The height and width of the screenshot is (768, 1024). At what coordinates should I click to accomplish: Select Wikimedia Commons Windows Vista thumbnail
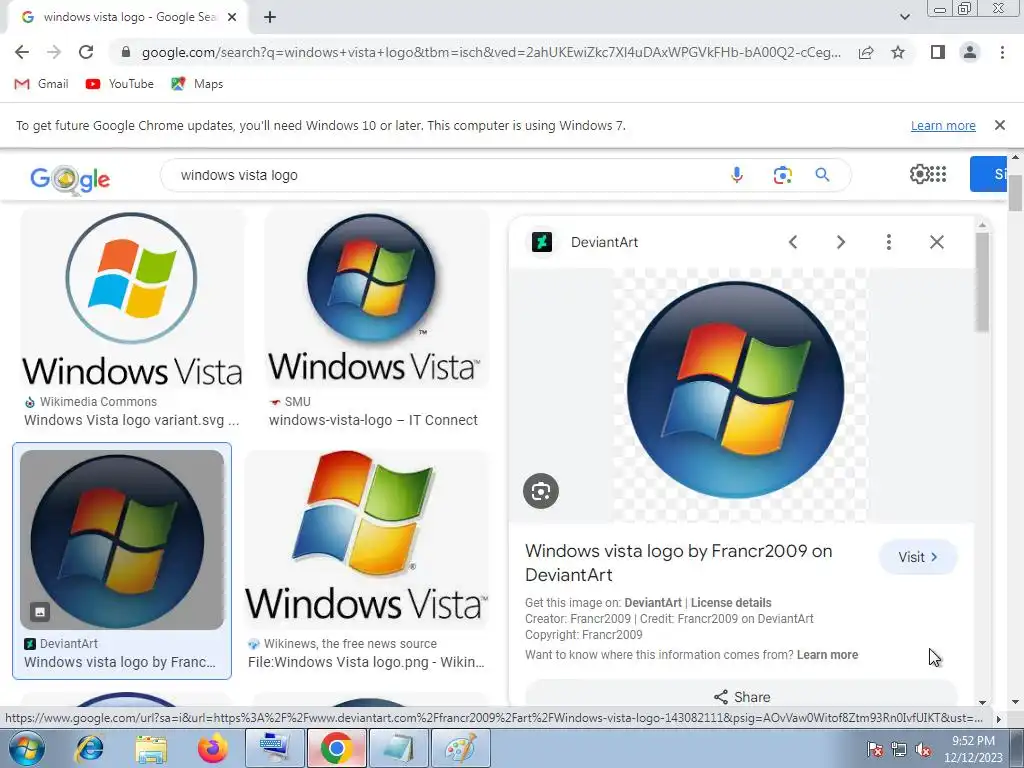pos(132,298)
